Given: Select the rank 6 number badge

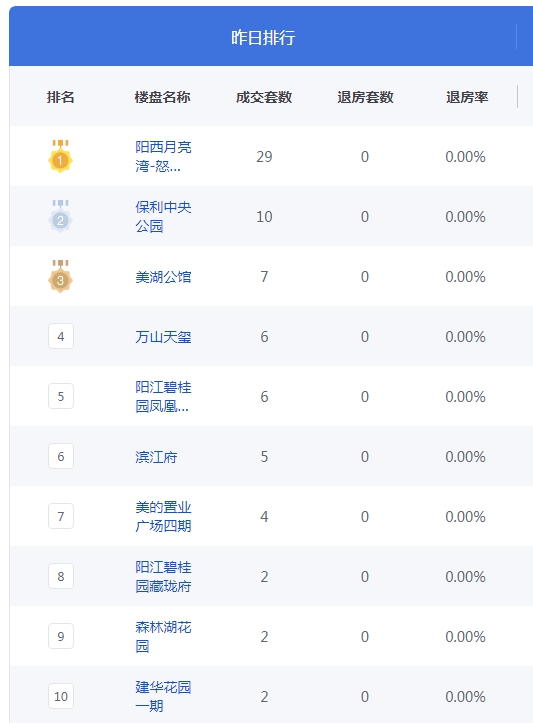Looking at the screenshot, I should pos(61,456).
